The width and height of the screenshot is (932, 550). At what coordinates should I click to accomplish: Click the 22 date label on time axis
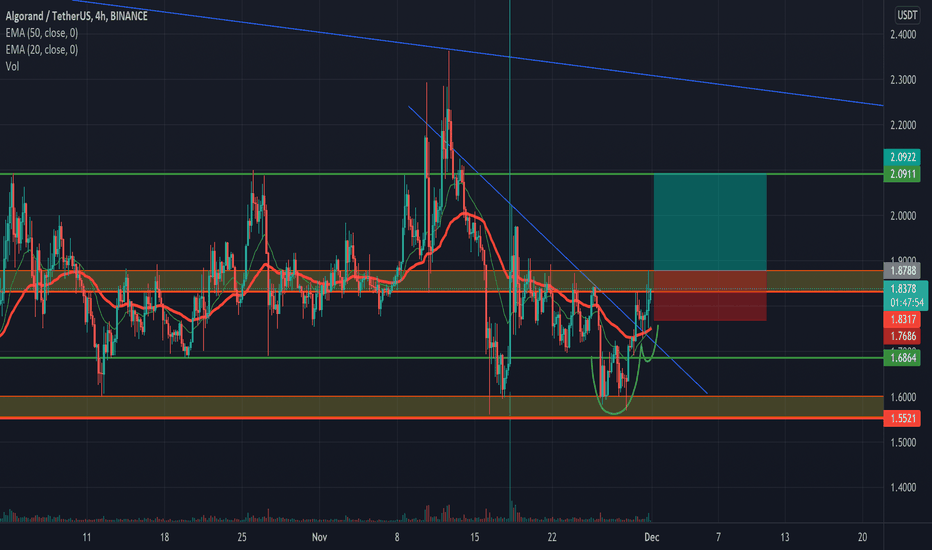(552, 538)
